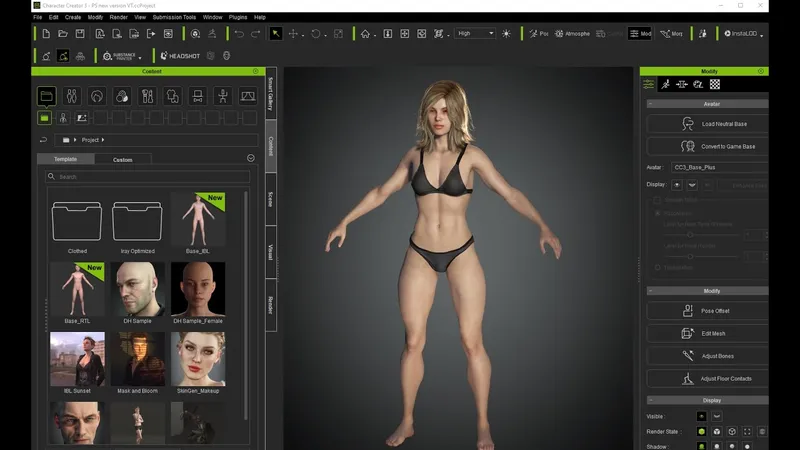
Task: Create a new project with the toolbar icon
Action: [46, 34]
